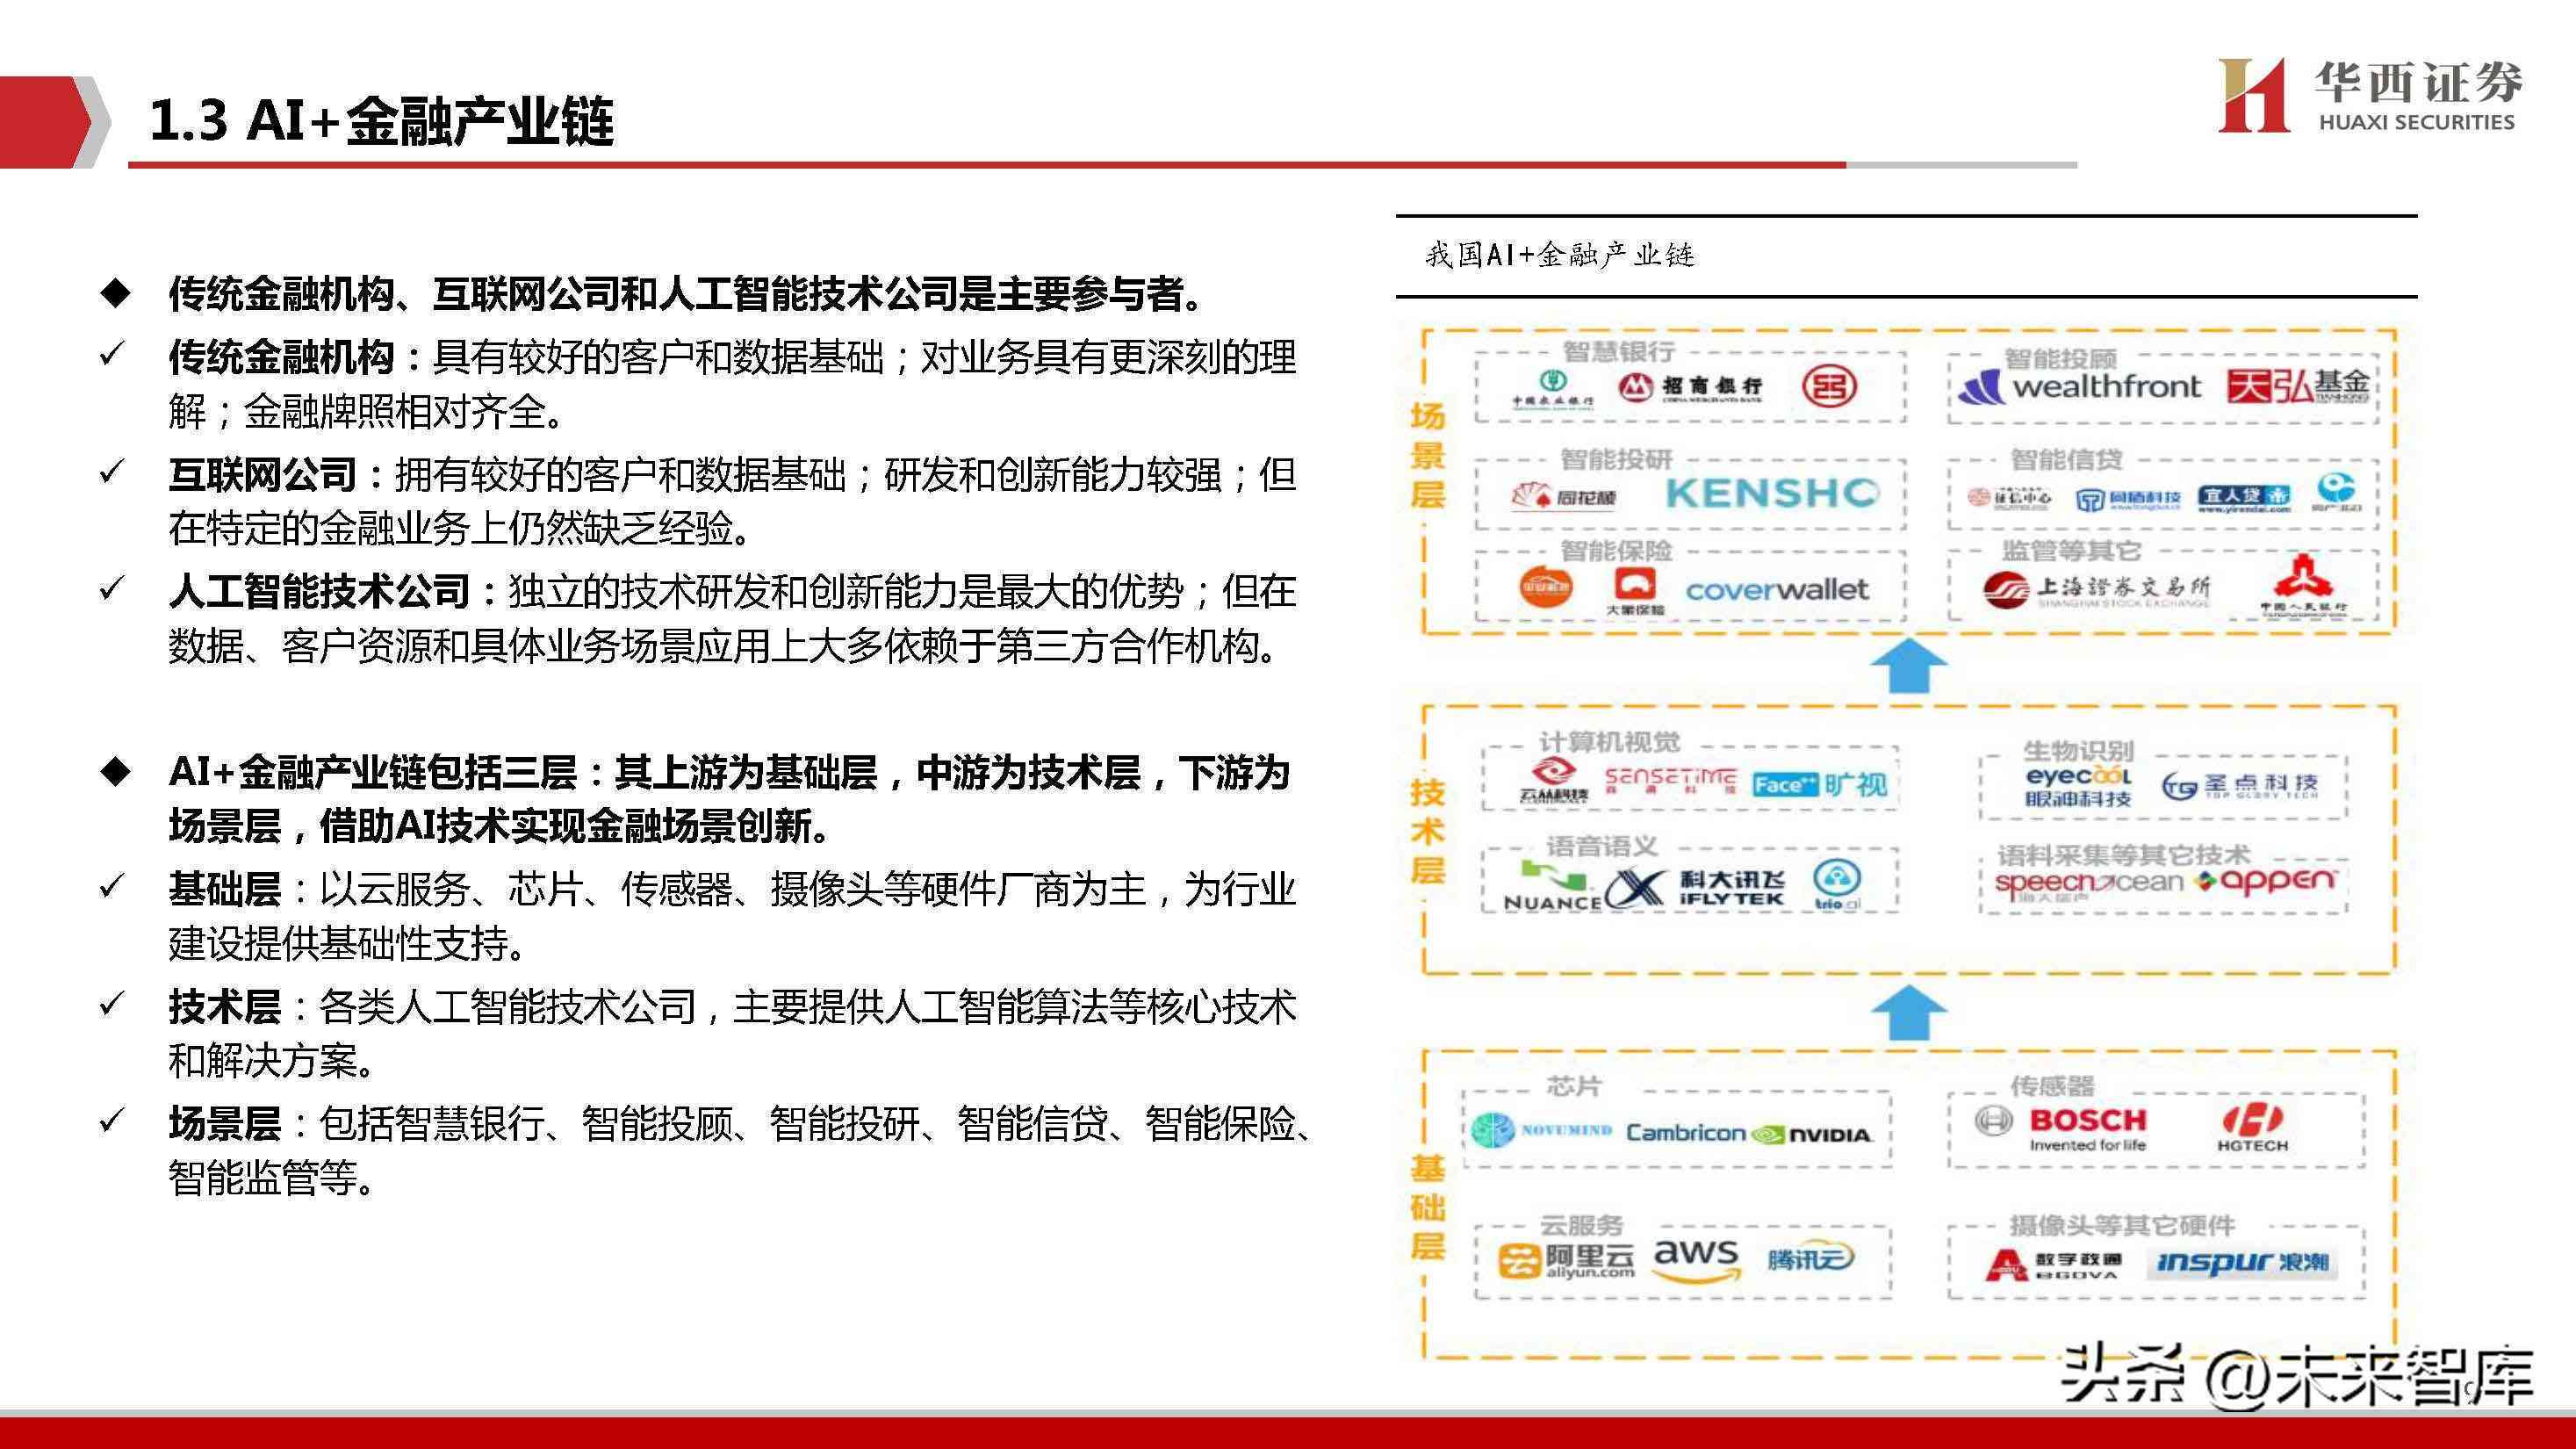Click the "智能保险" category heading in the chart
2576x1449 pixels.
pyautogui.click(x=1617, y=550)
